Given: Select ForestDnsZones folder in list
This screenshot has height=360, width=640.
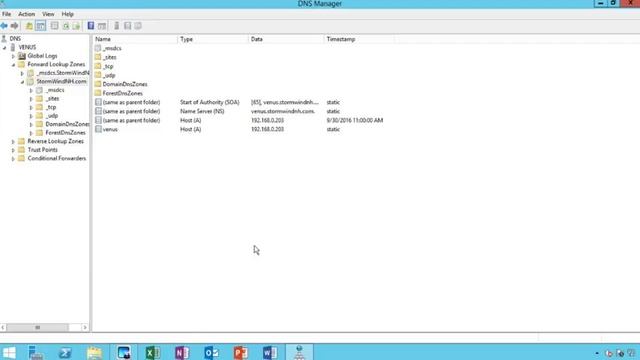Looking at the screenshot, I should coord(122,93).
